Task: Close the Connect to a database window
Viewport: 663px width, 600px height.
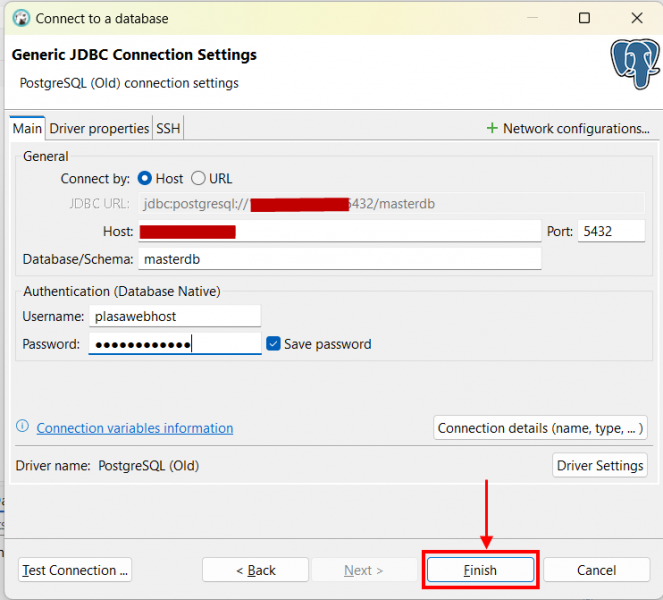Action: pyautogui.click(x=636, y=18)
